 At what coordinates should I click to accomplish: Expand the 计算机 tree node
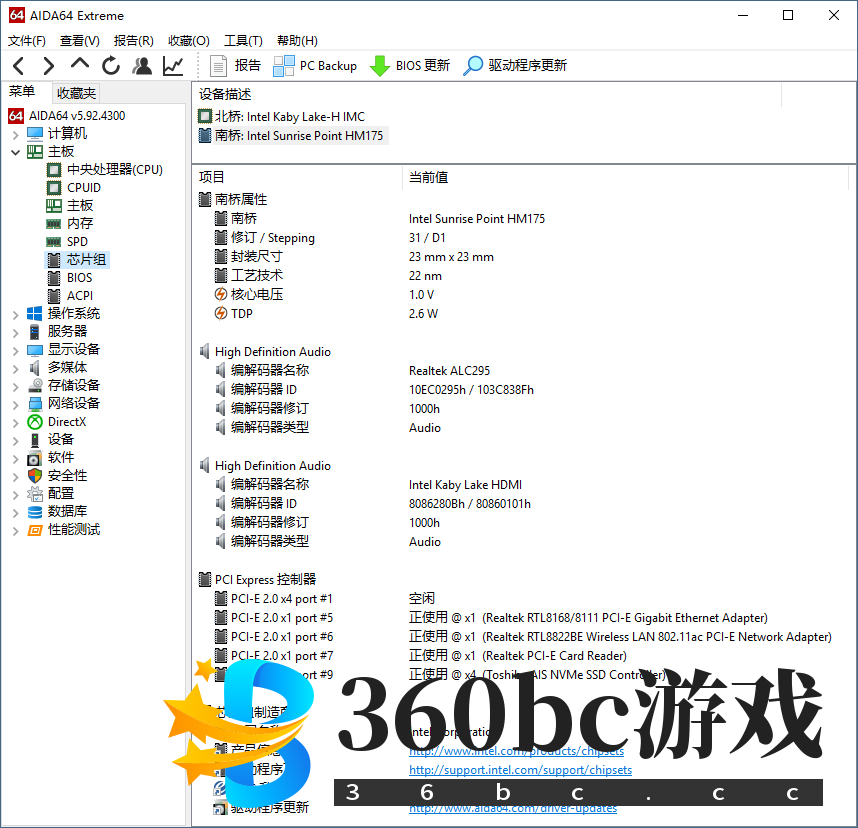pyautogui.click(x=15, y=134)
